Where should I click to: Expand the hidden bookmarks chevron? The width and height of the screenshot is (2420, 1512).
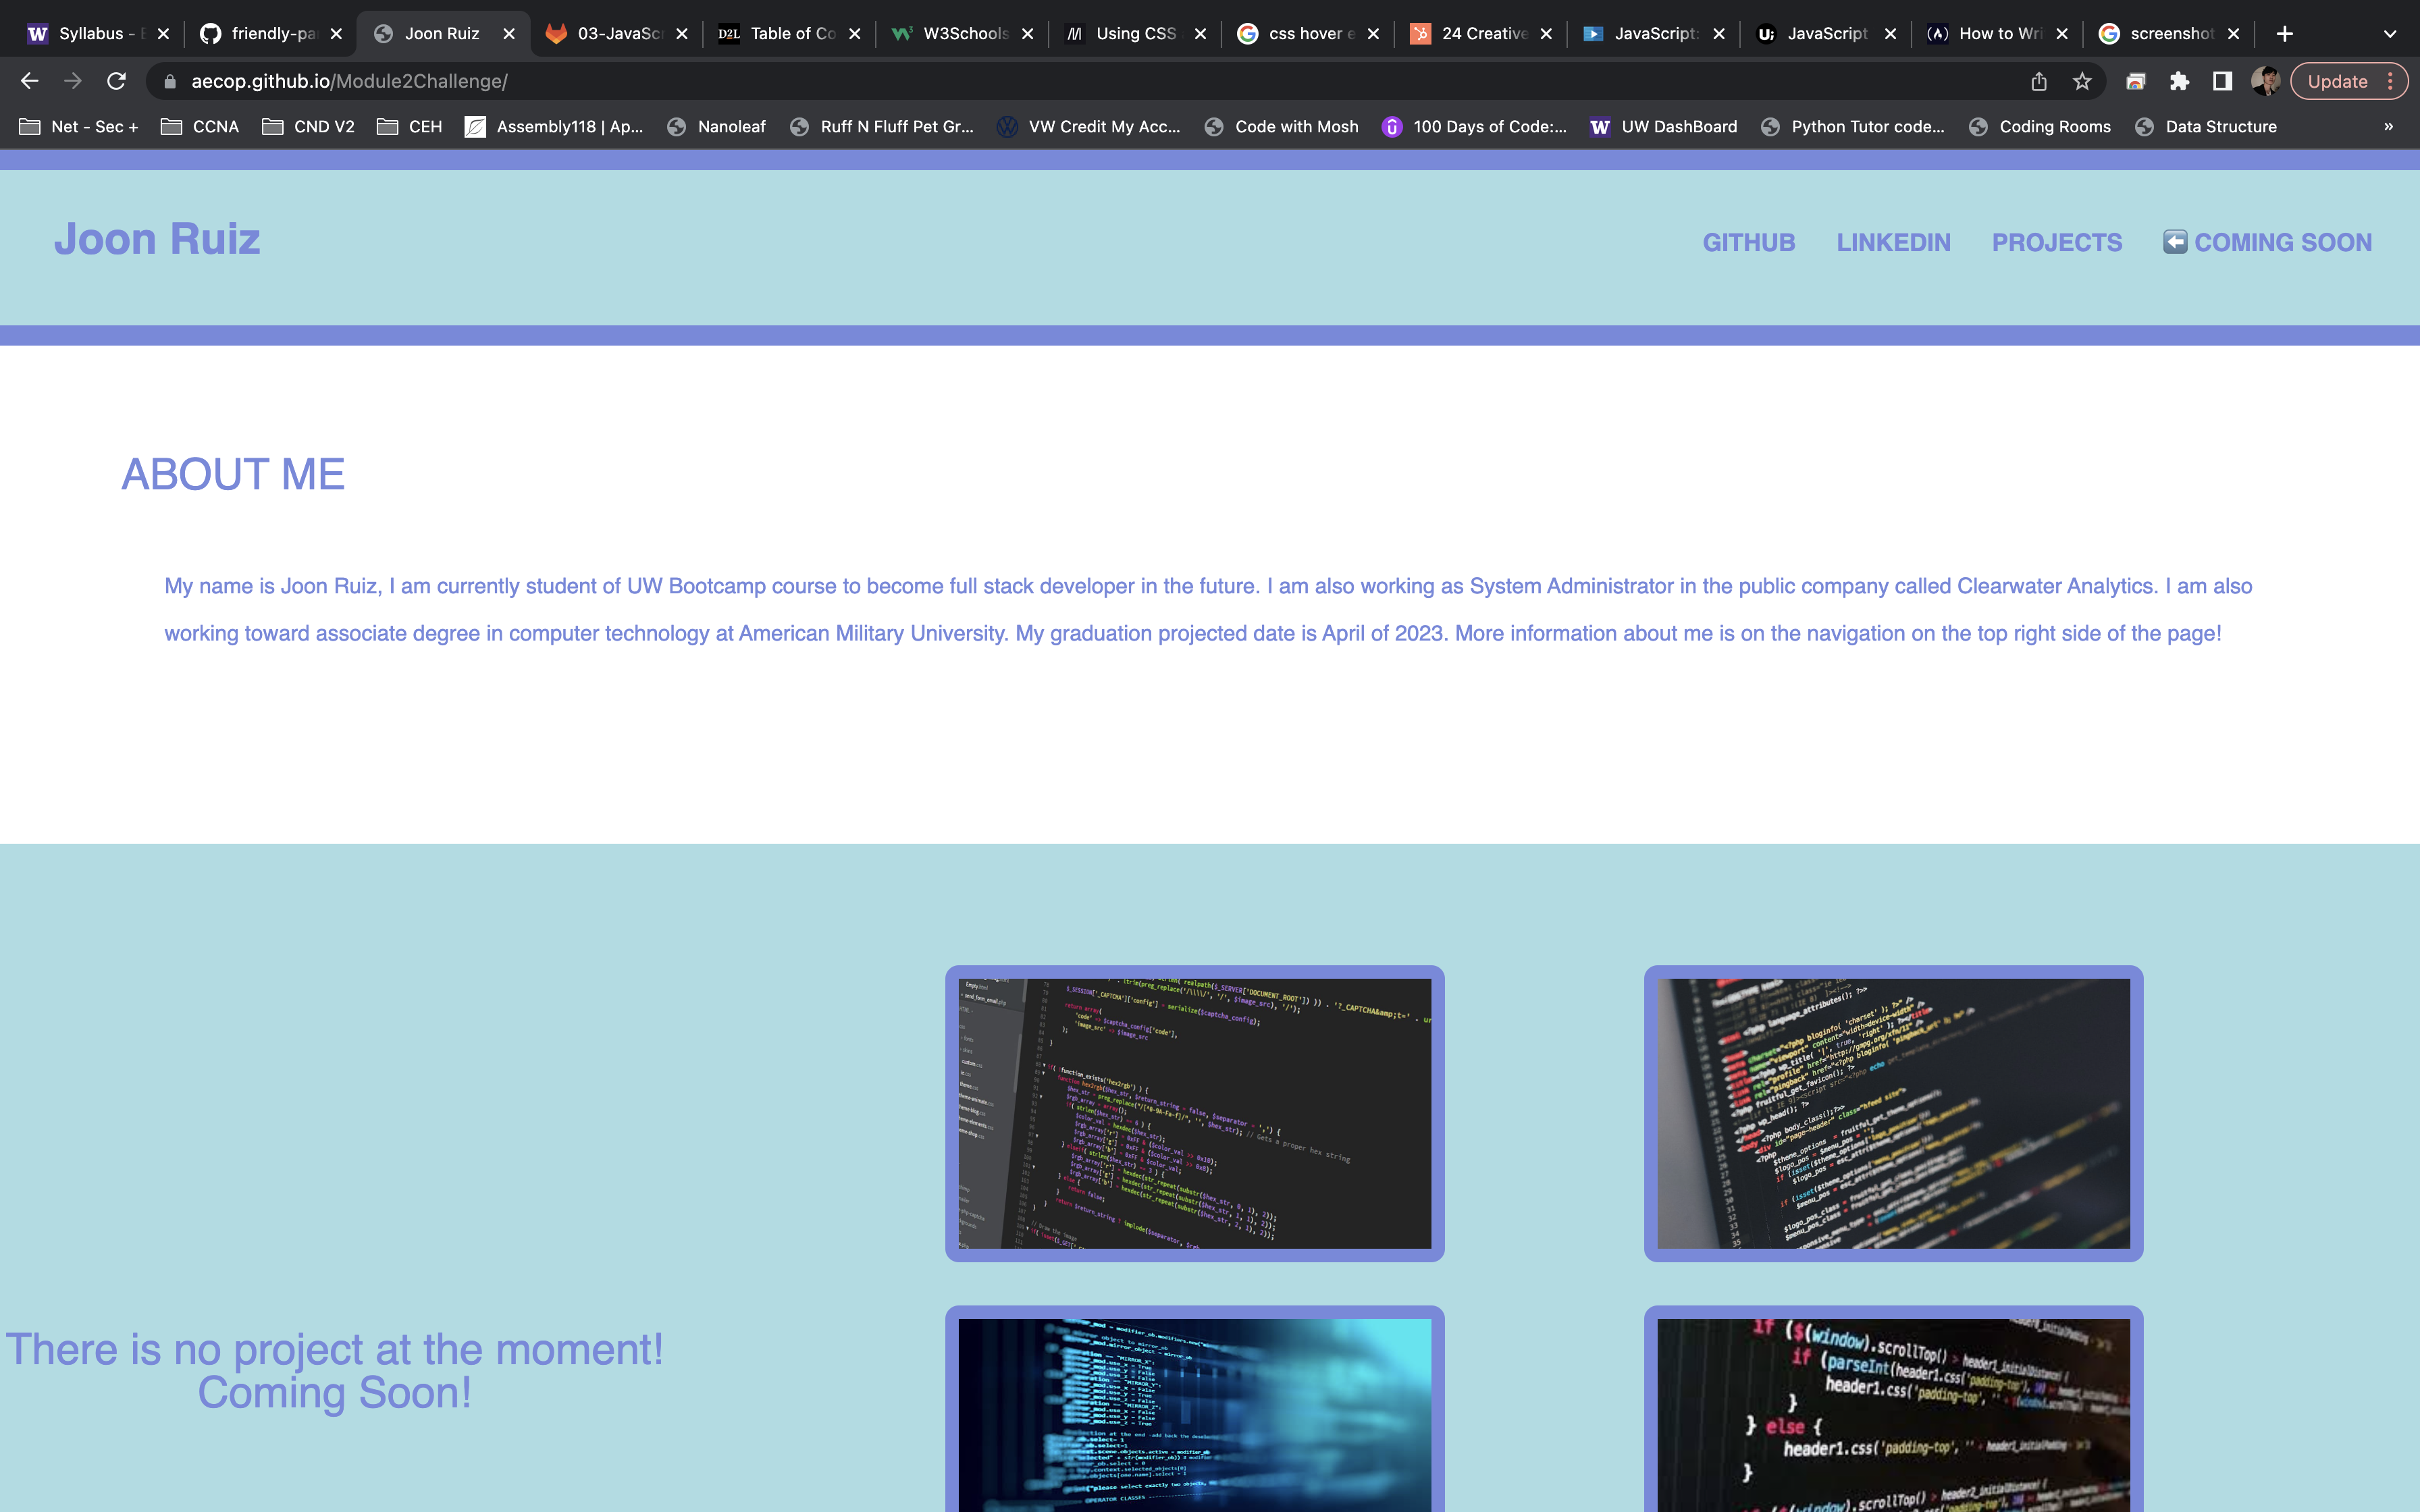2388,127
